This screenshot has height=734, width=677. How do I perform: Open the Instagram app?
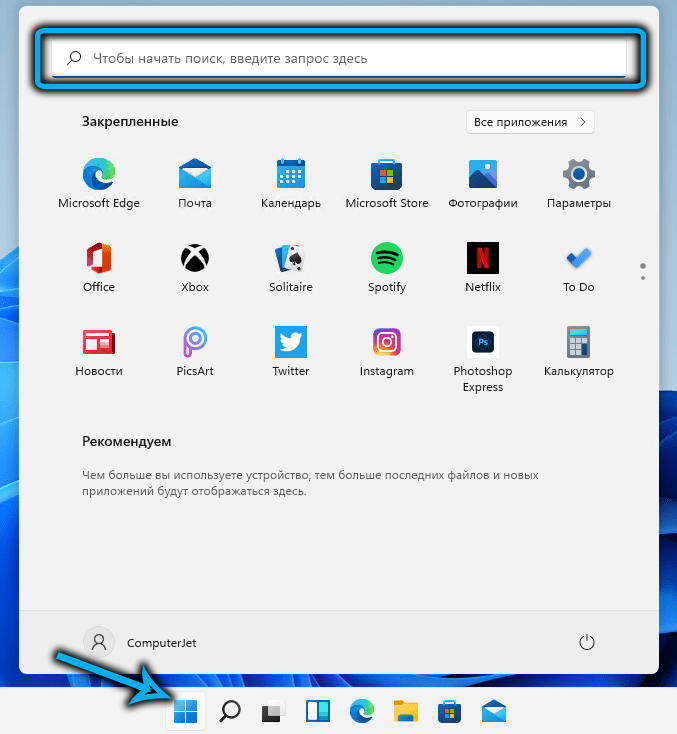coord(386,343)
